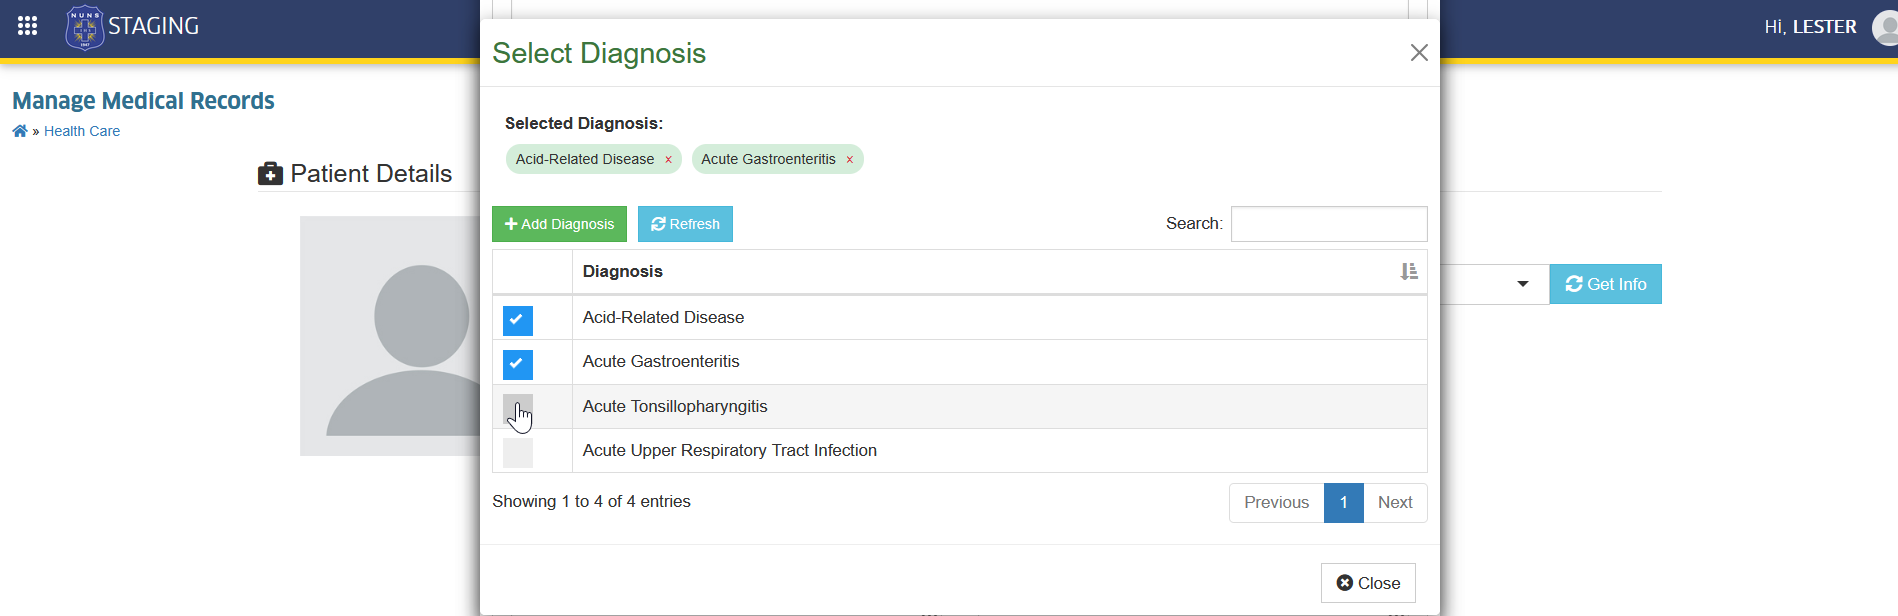Go to the Previous page
The width and height of the screenshot is (1898, 616).
click(x=1276, y=503)
